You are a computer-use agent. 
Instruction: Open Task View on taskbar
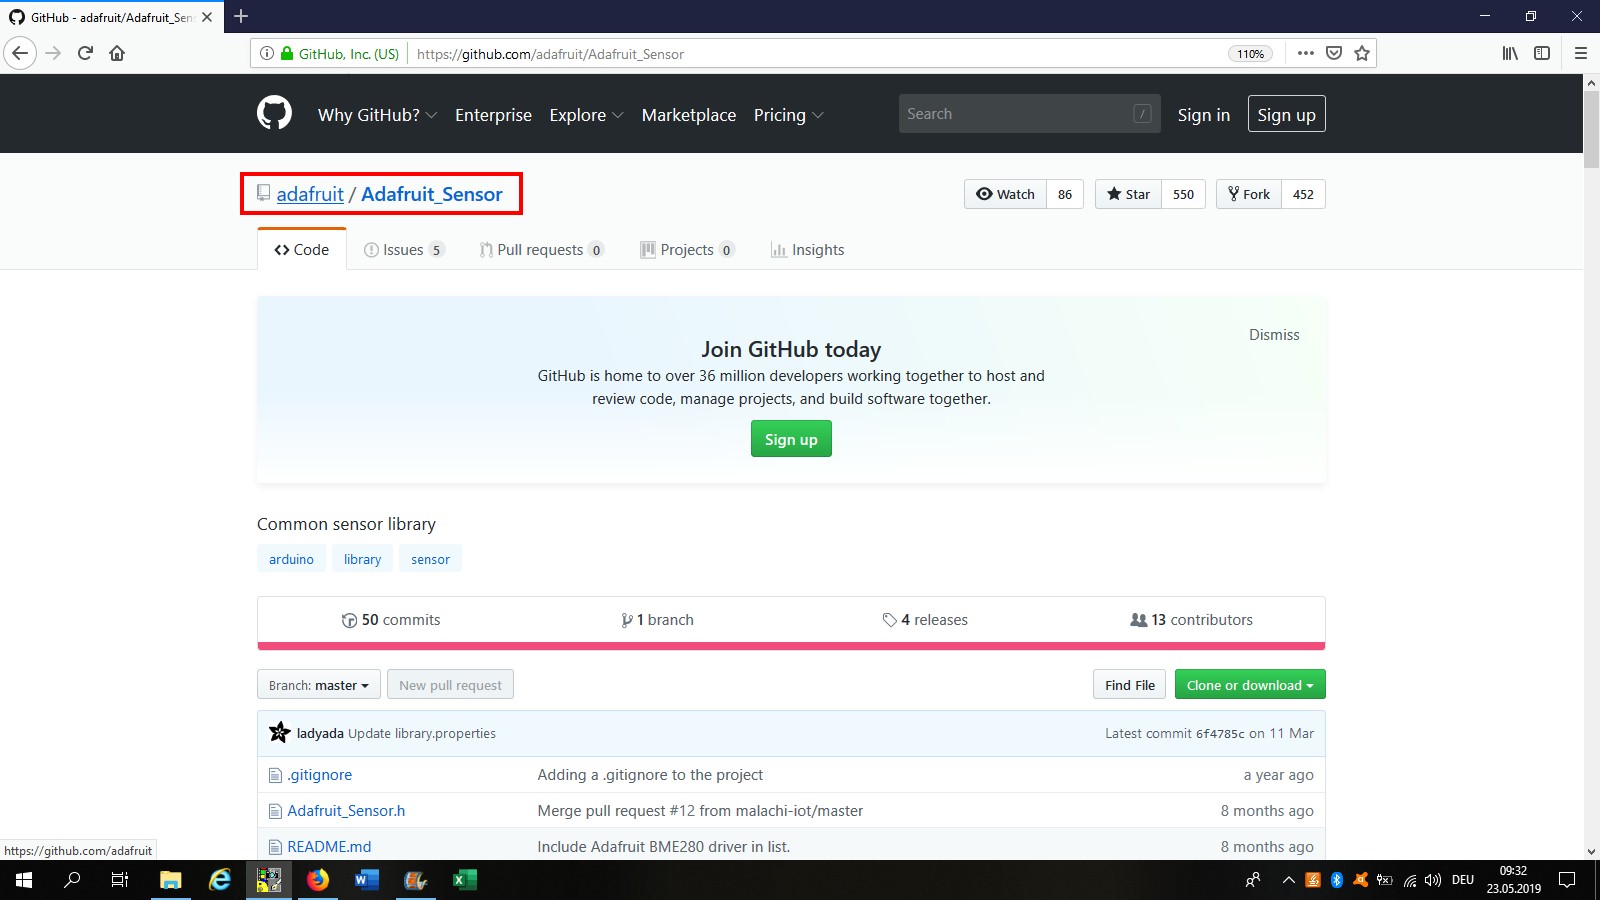pyautogui.click(x=120, y=880)
